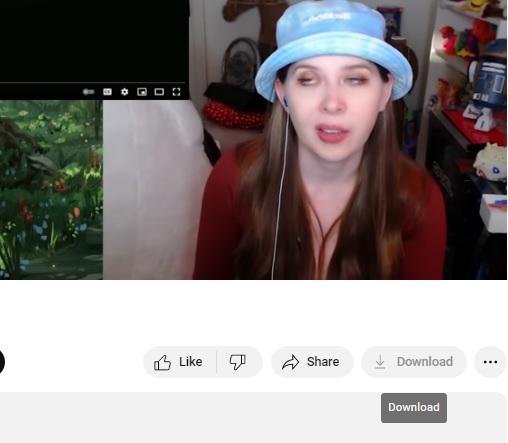Image resolution: width=508 pixels, height=443 pixels.
Task: Open the Share dialog
Action: (312, 362)
